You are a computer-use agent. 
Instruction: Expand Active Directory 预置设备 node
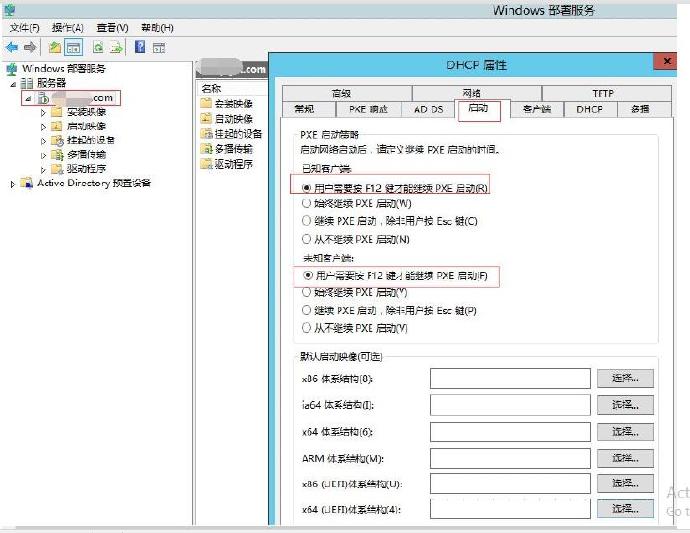(12, 184)
